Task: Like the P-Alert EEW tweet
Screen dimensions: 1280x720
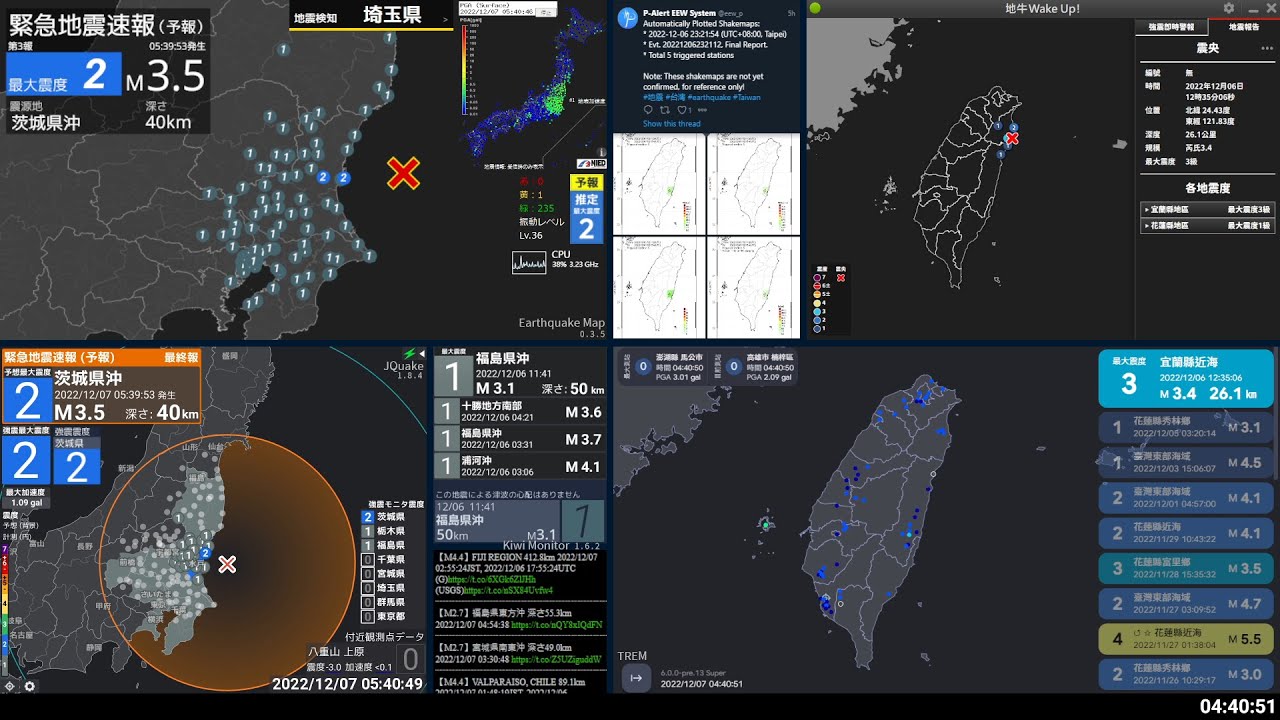Action: pos(682,110)
